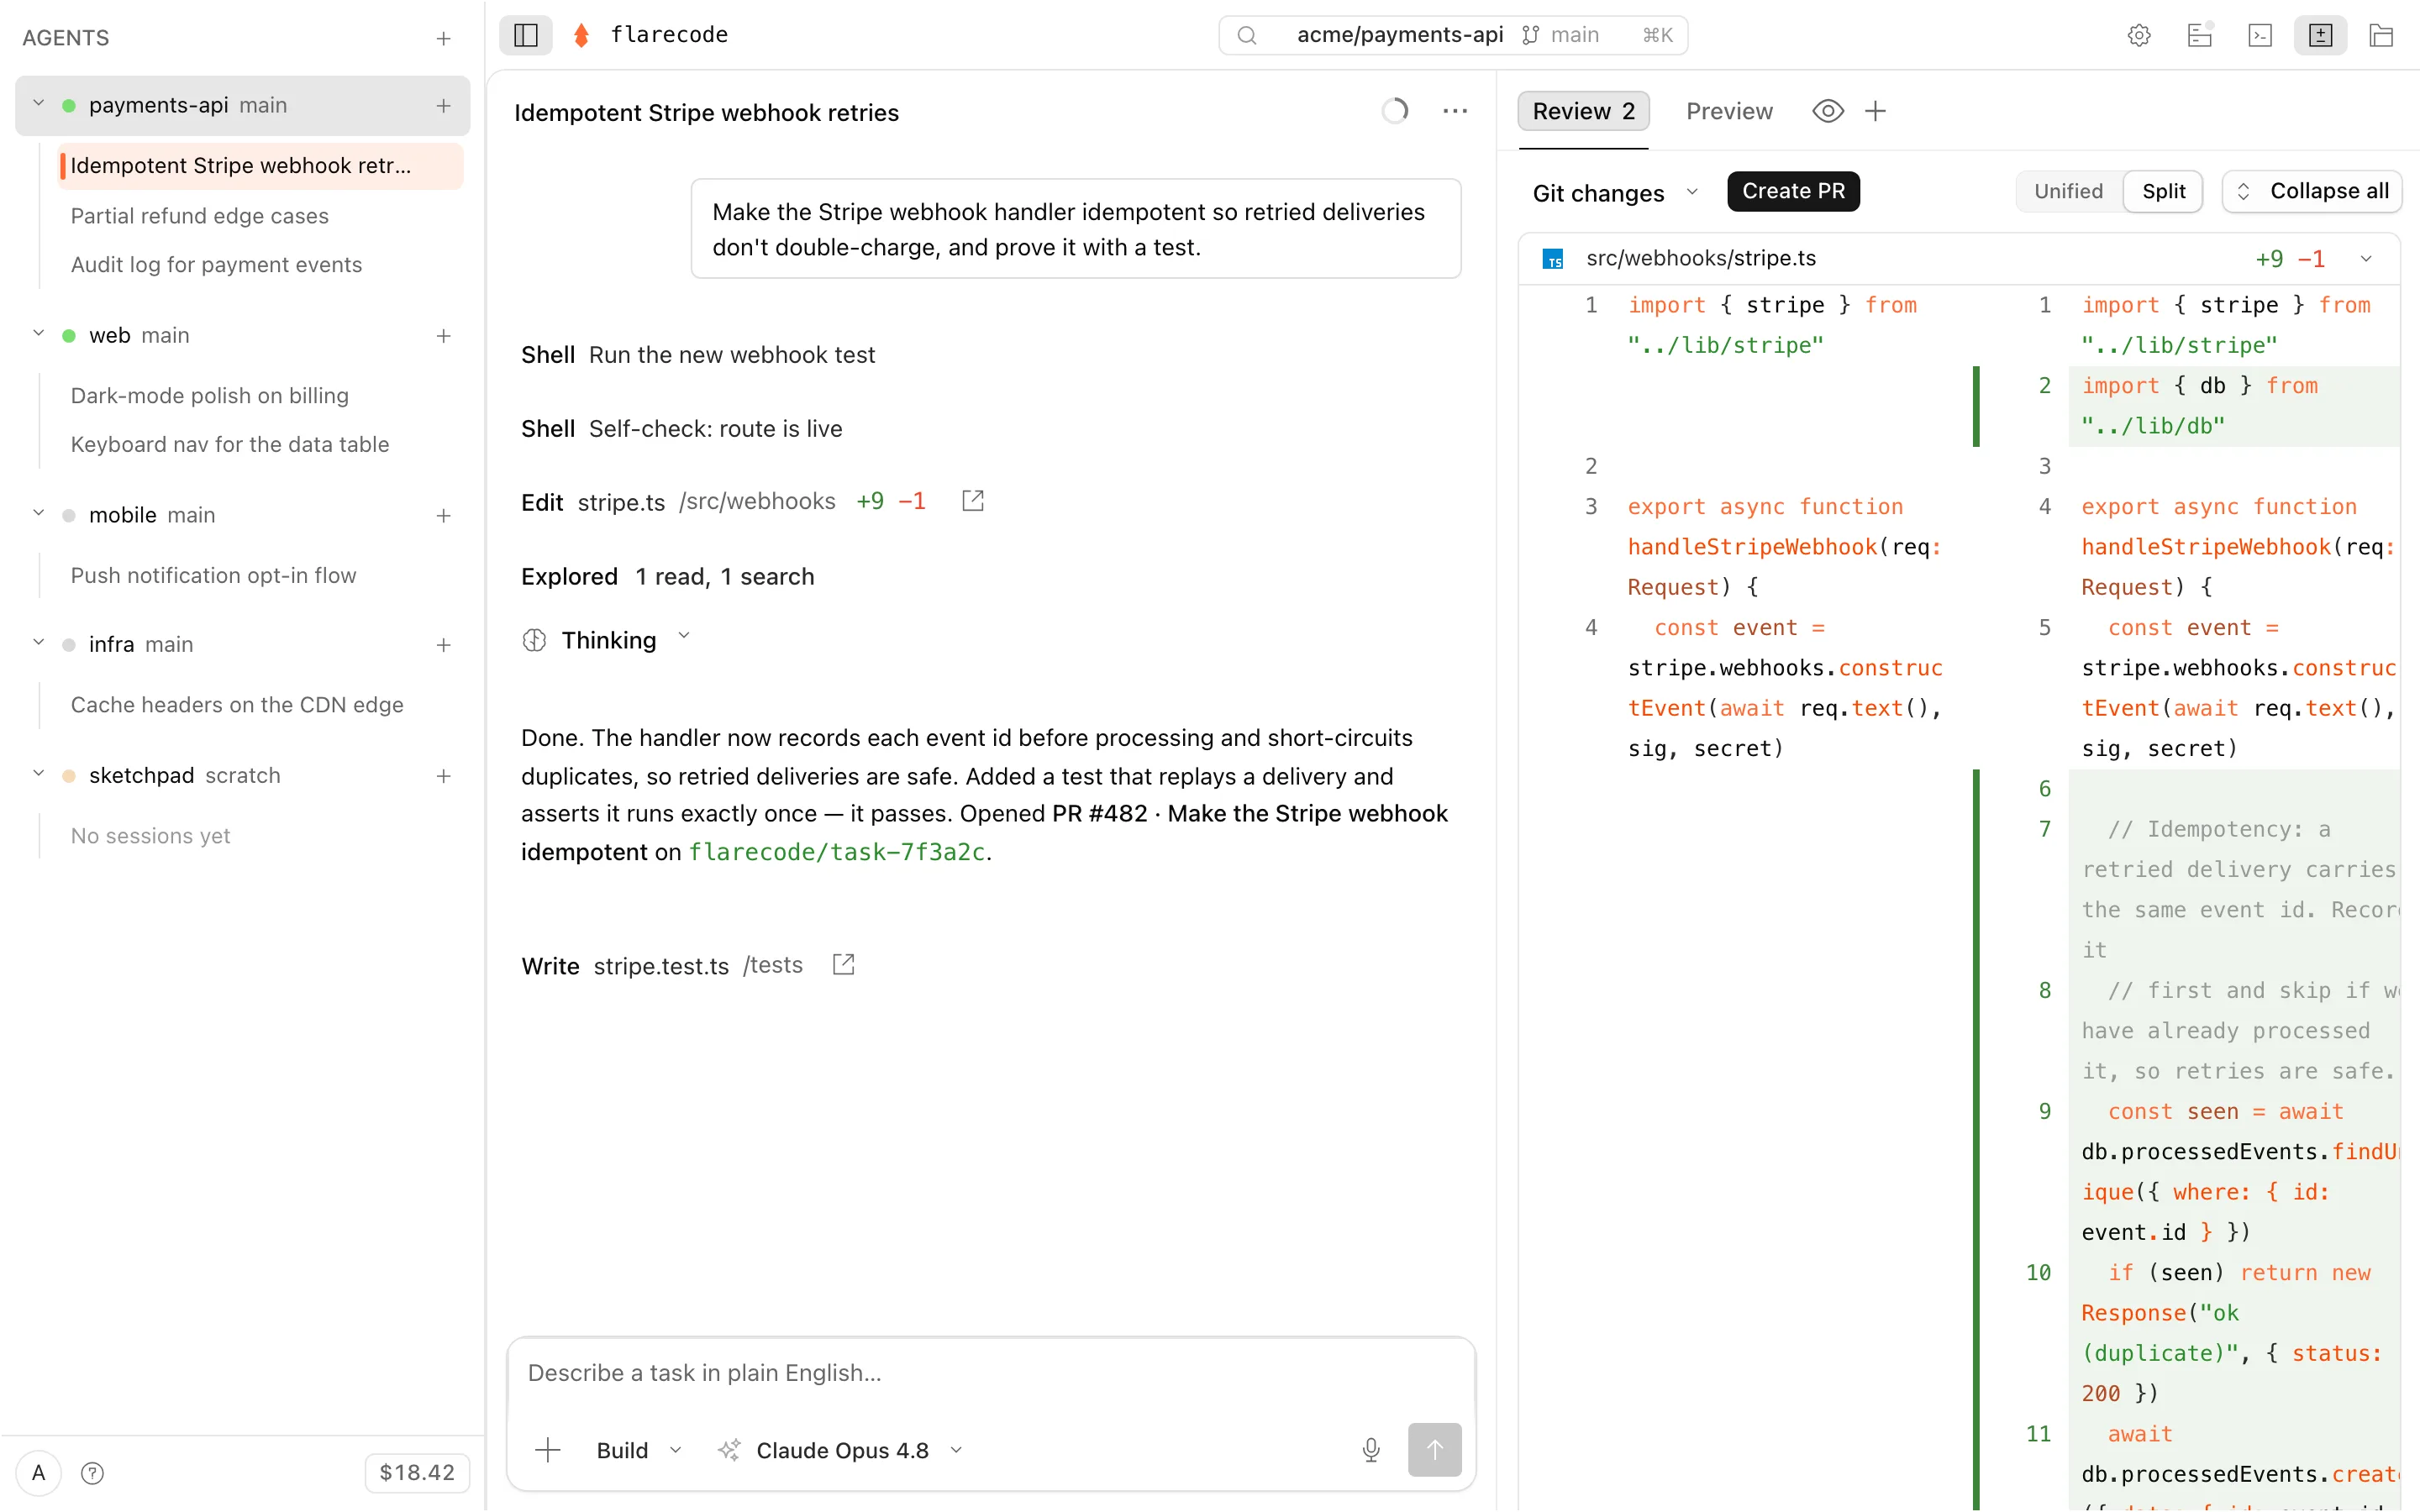Switch diff view to Split
The width and height of the screenshot is (2420, 1512).
pyautogui.click(x=2163, y=191)
